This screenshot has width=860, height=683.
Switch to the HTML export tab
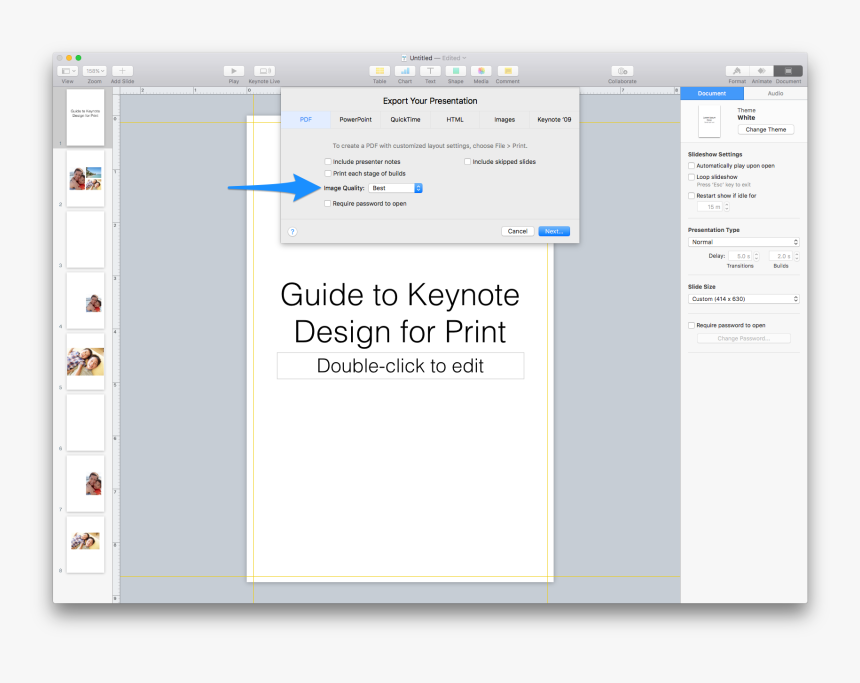point(455,120)
